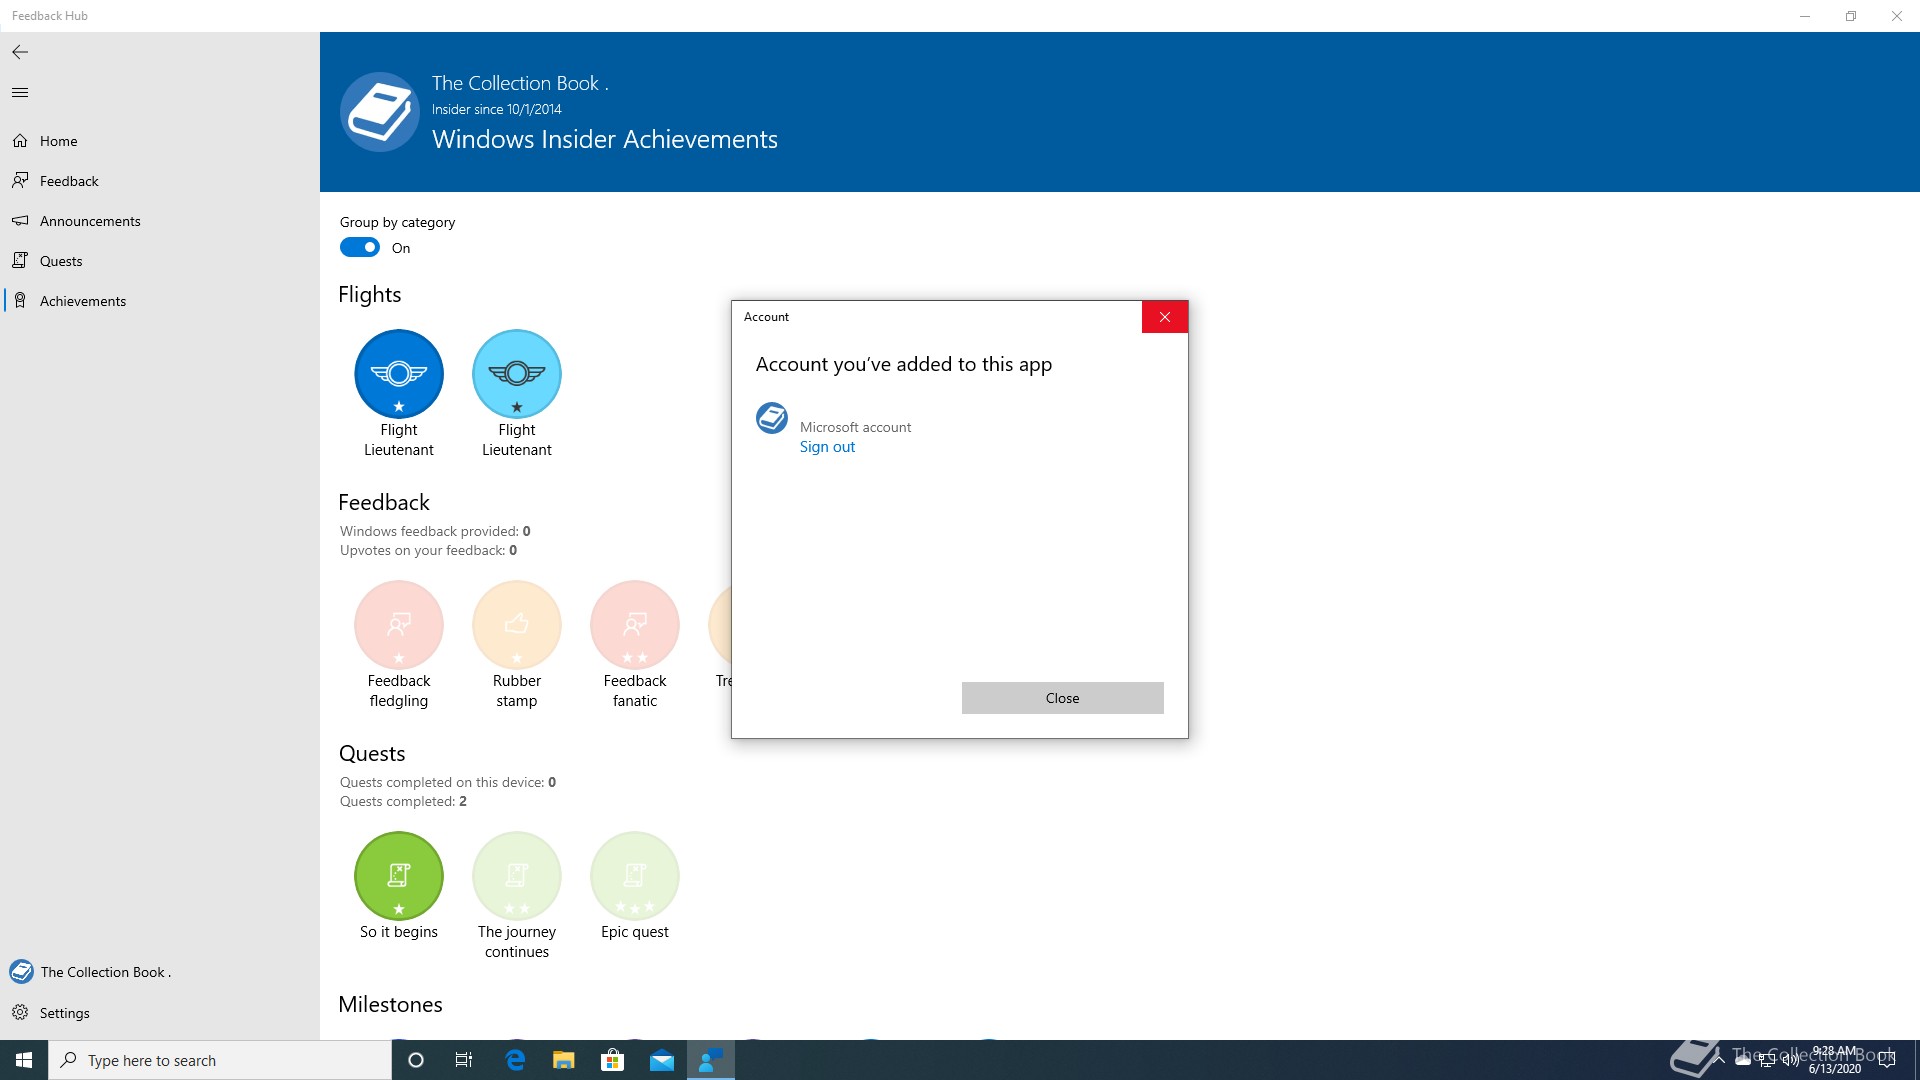This screenshot has width=1920, height=1080.
Task: Open the Rubber stamp badge
Action: click(517, 625)
